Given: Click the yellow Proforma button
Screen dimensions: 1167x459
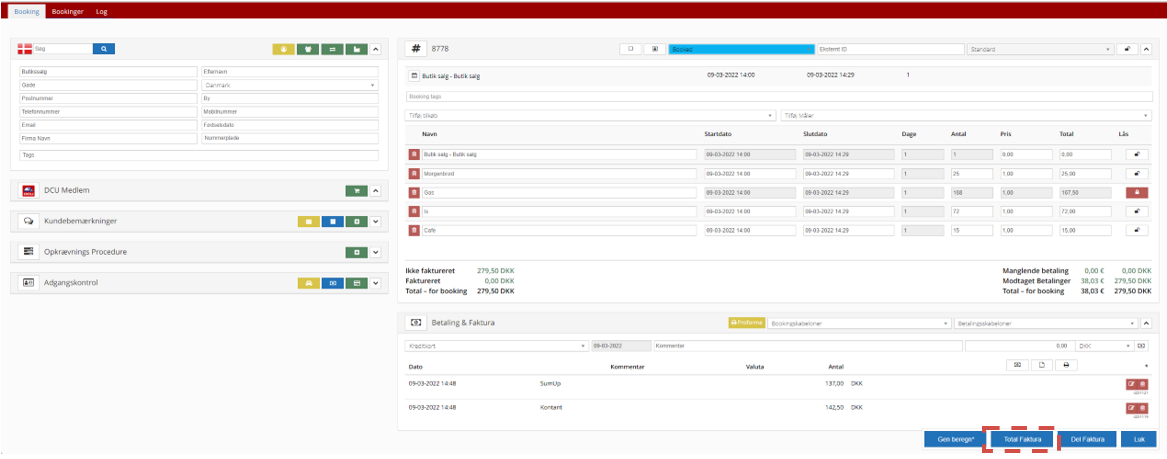Looking at the screenshot, I should coord(746,323).
